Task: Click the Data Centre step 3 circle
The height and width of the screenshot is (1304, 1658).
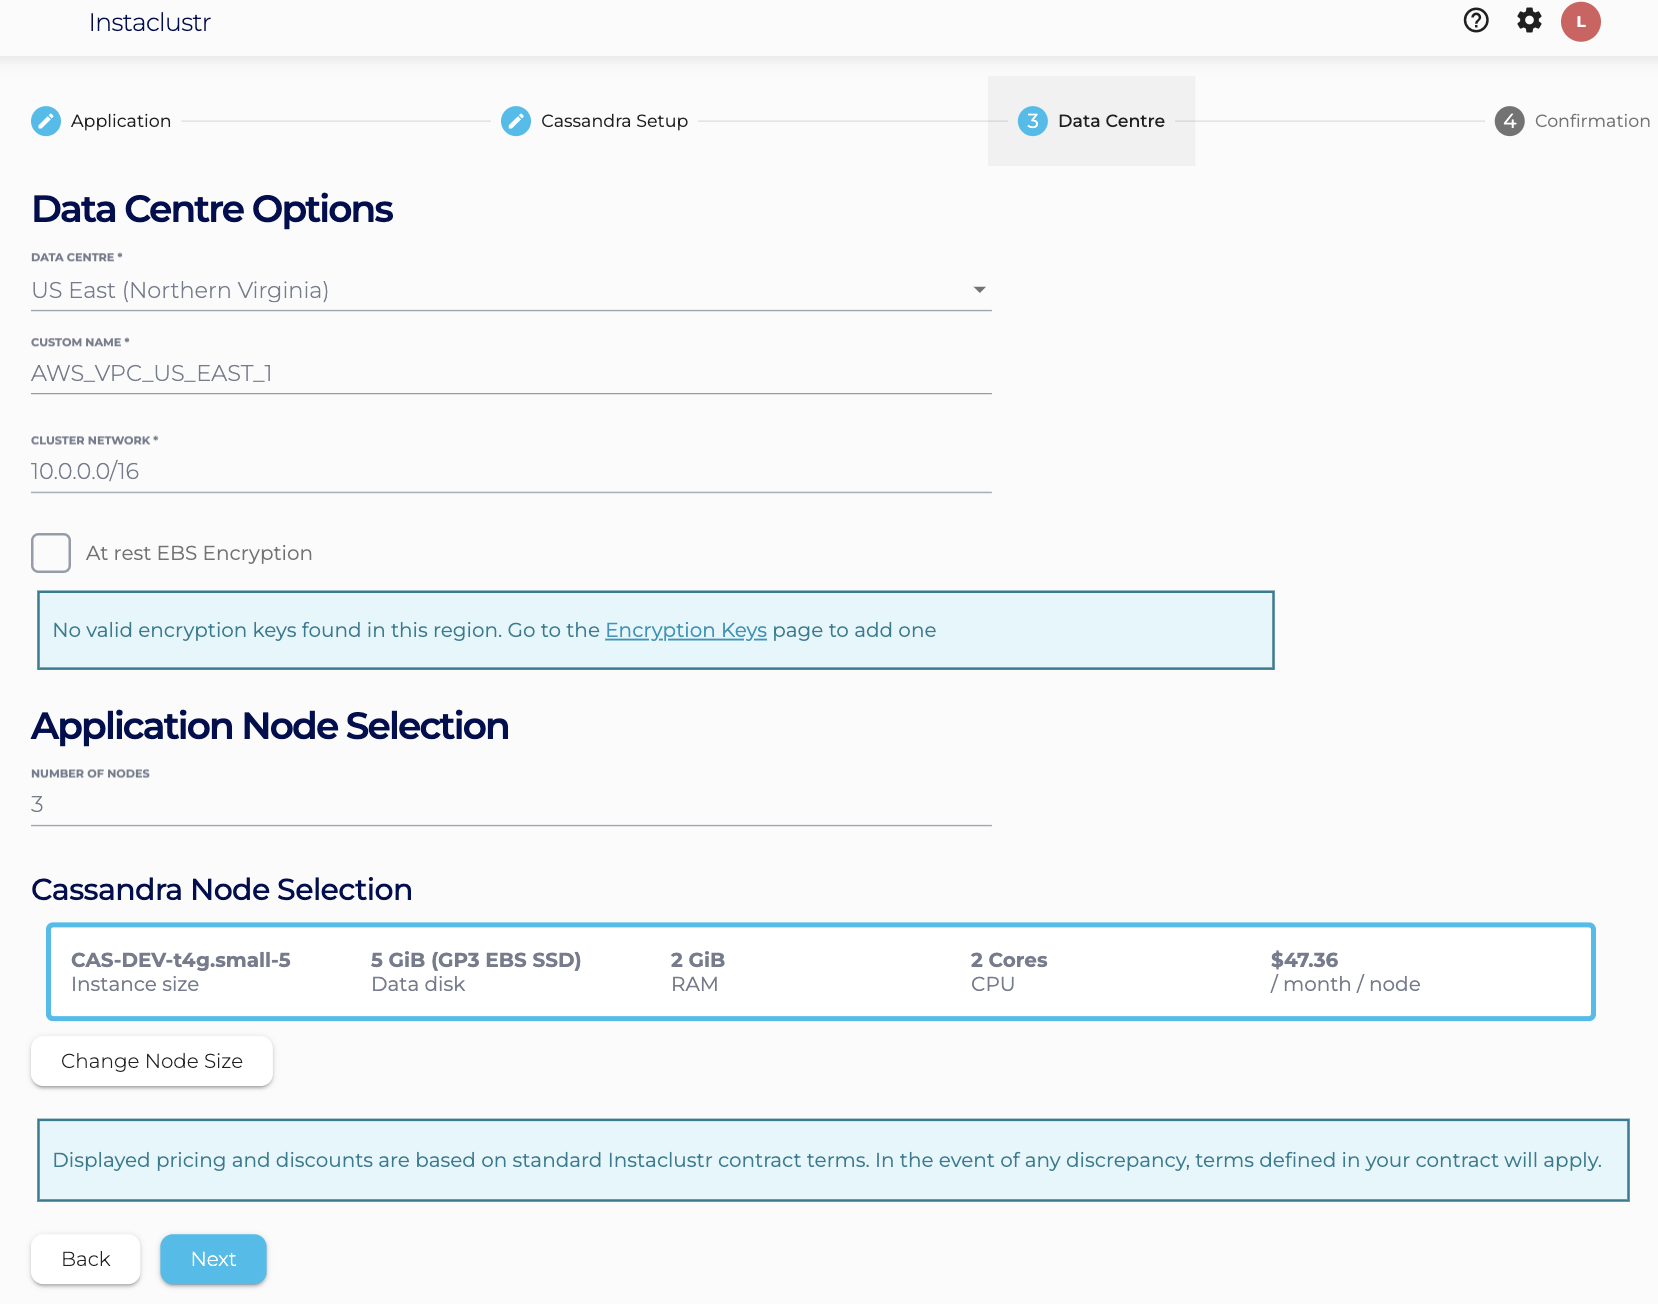Action: coord(1032,121)
